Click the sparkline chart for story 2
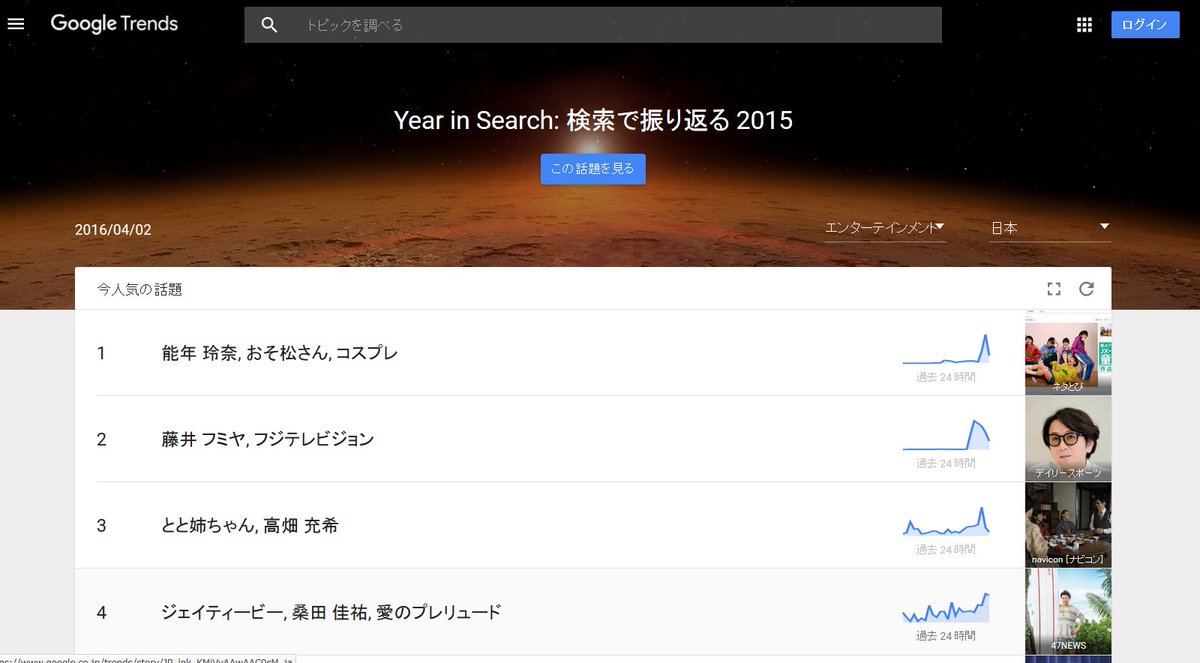The width and height of the screenshot is (1200, 663). [946, 435]
